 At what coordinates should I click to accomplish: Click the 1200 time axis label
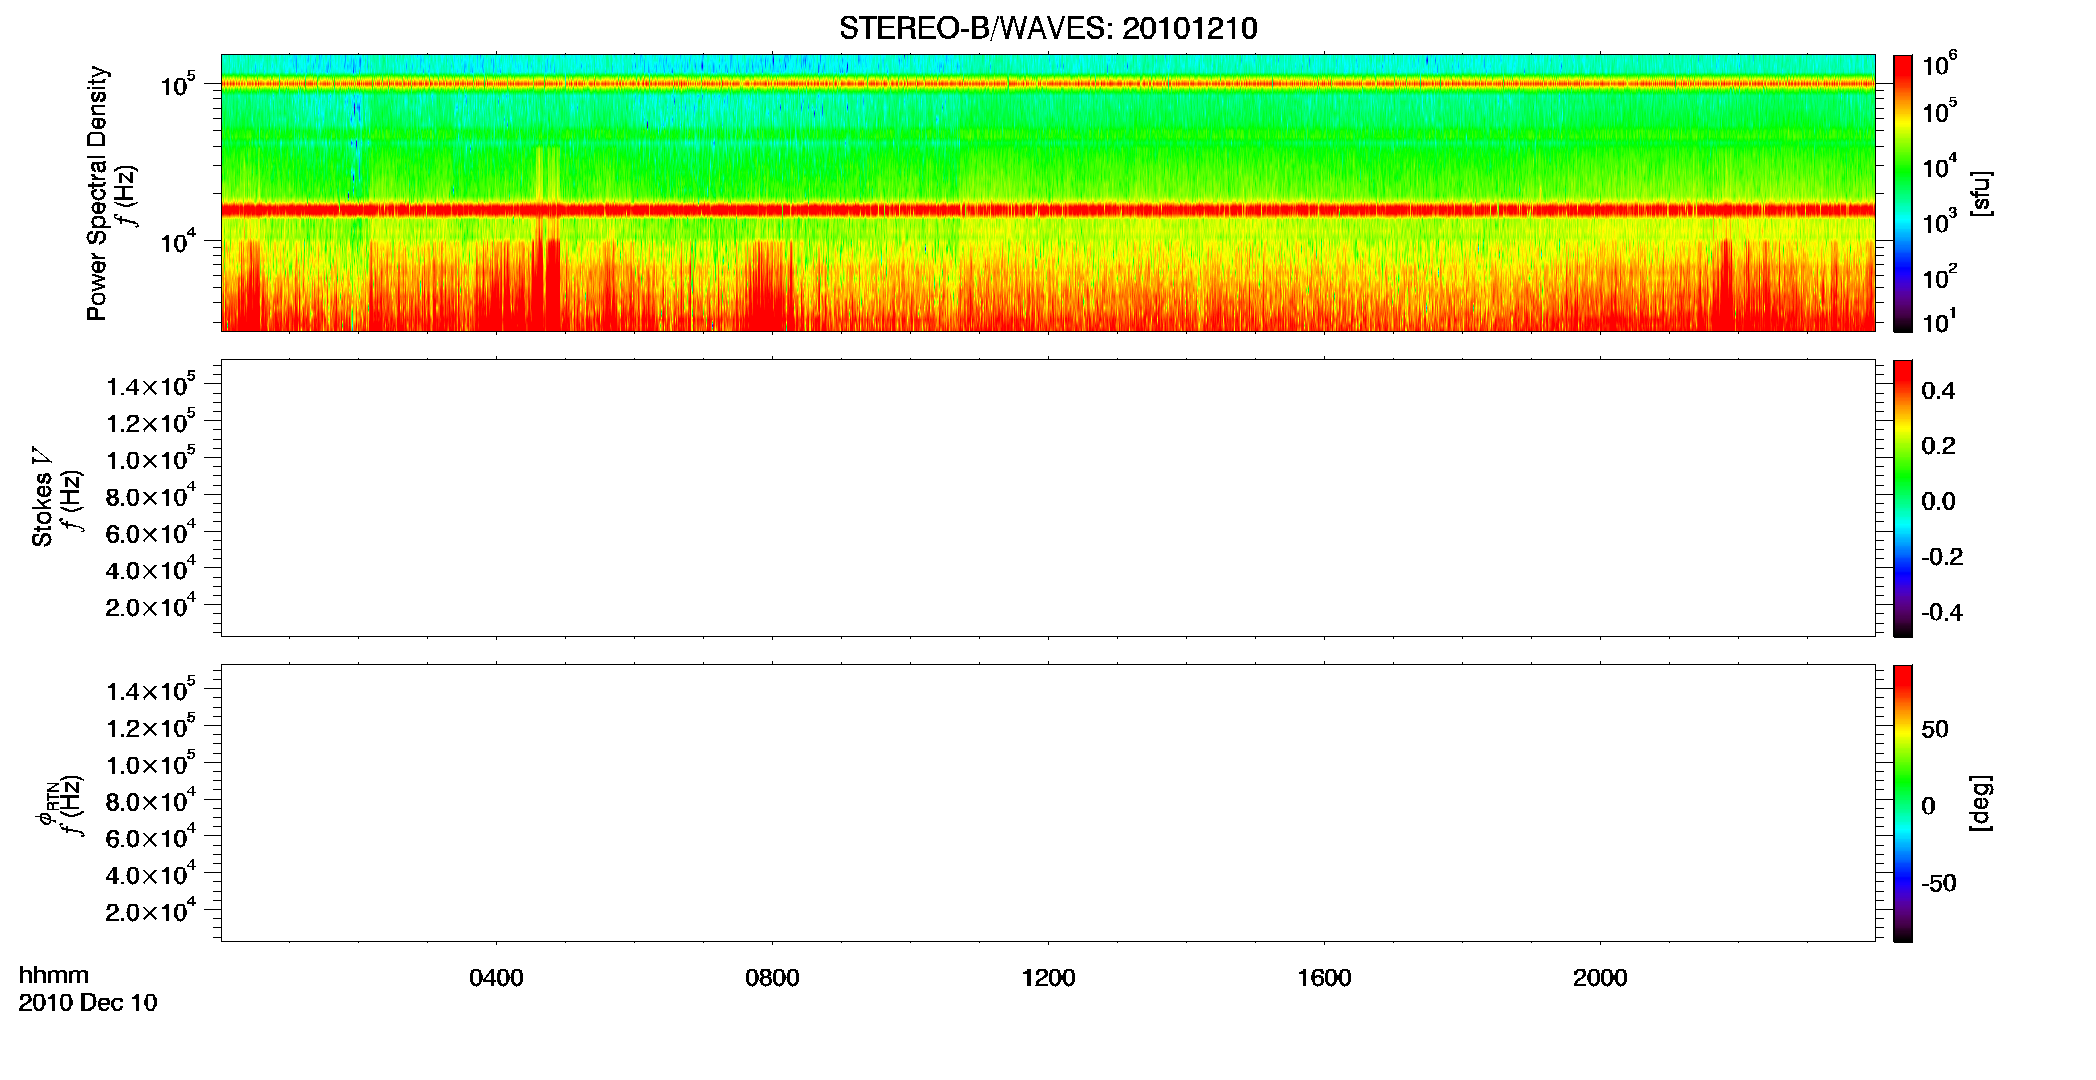1048,978
